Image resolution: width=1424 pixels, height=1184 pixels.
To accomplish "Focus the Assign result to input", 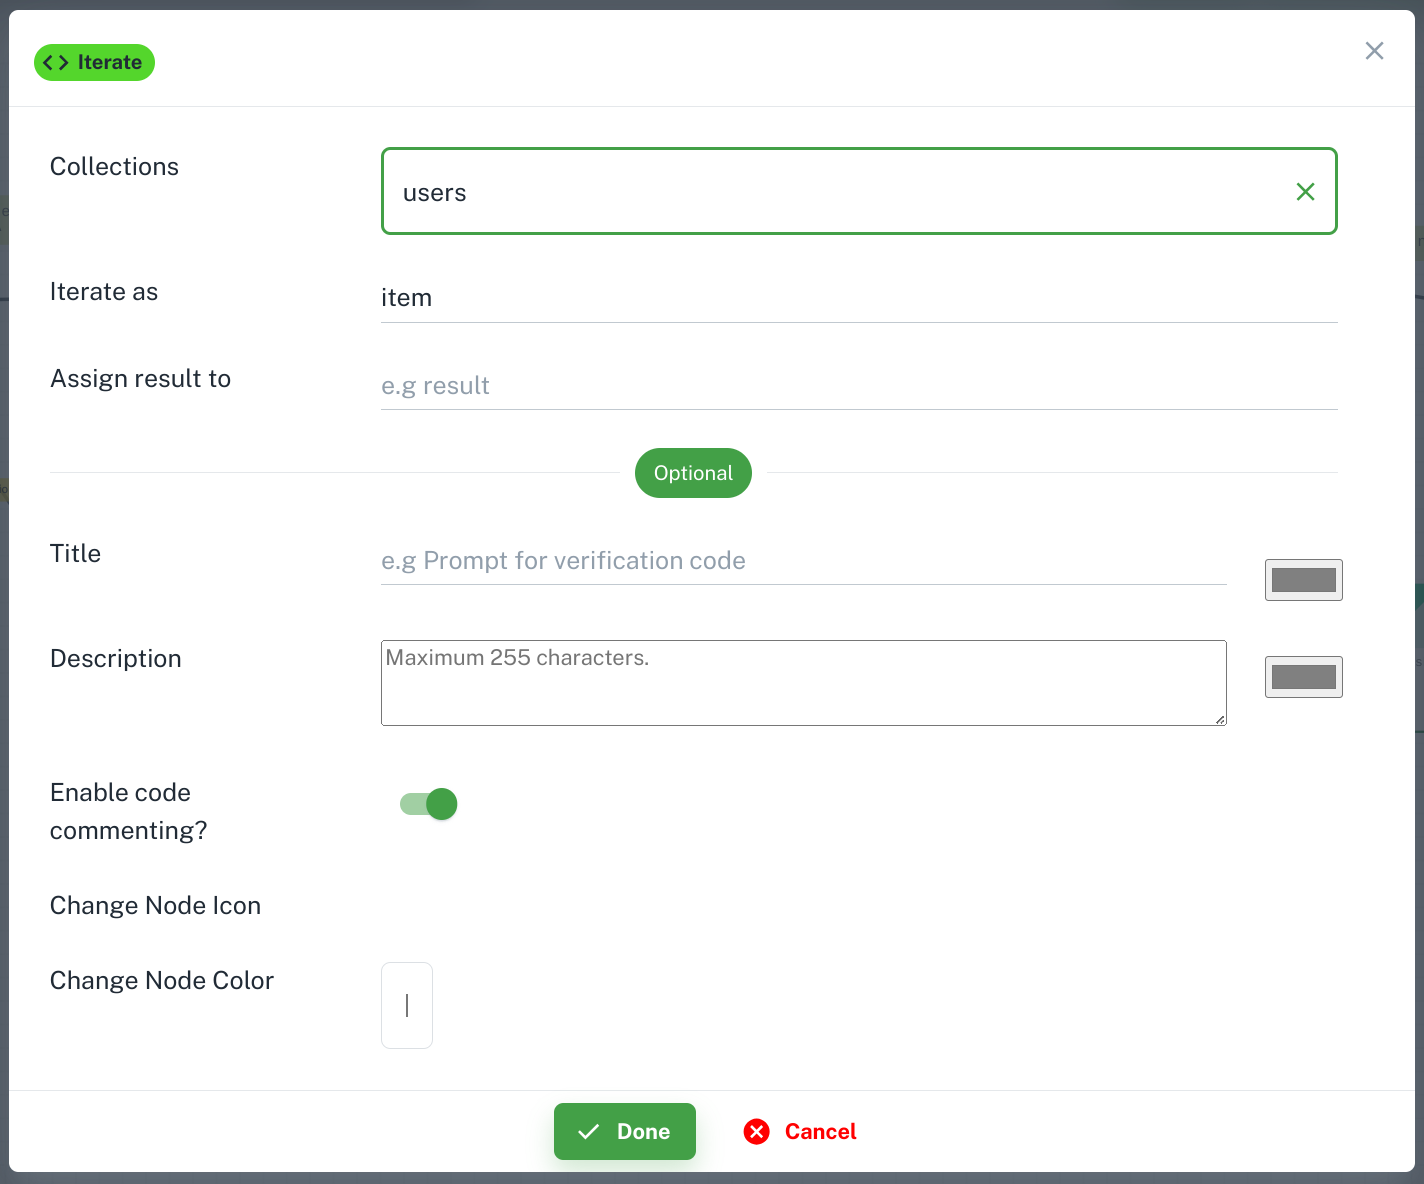I will coord(859,386).
